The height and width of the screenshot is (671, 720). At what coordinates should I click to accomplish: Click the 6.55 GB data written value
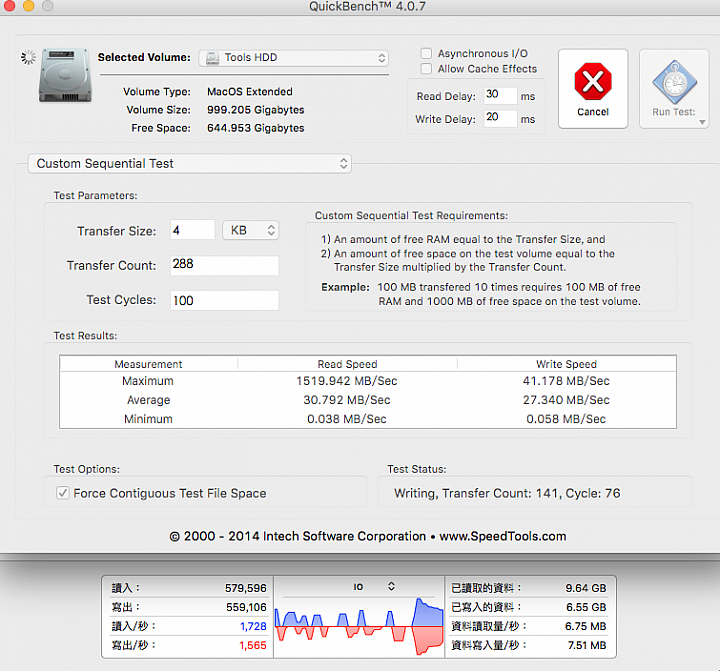click(x=586, y=607)
